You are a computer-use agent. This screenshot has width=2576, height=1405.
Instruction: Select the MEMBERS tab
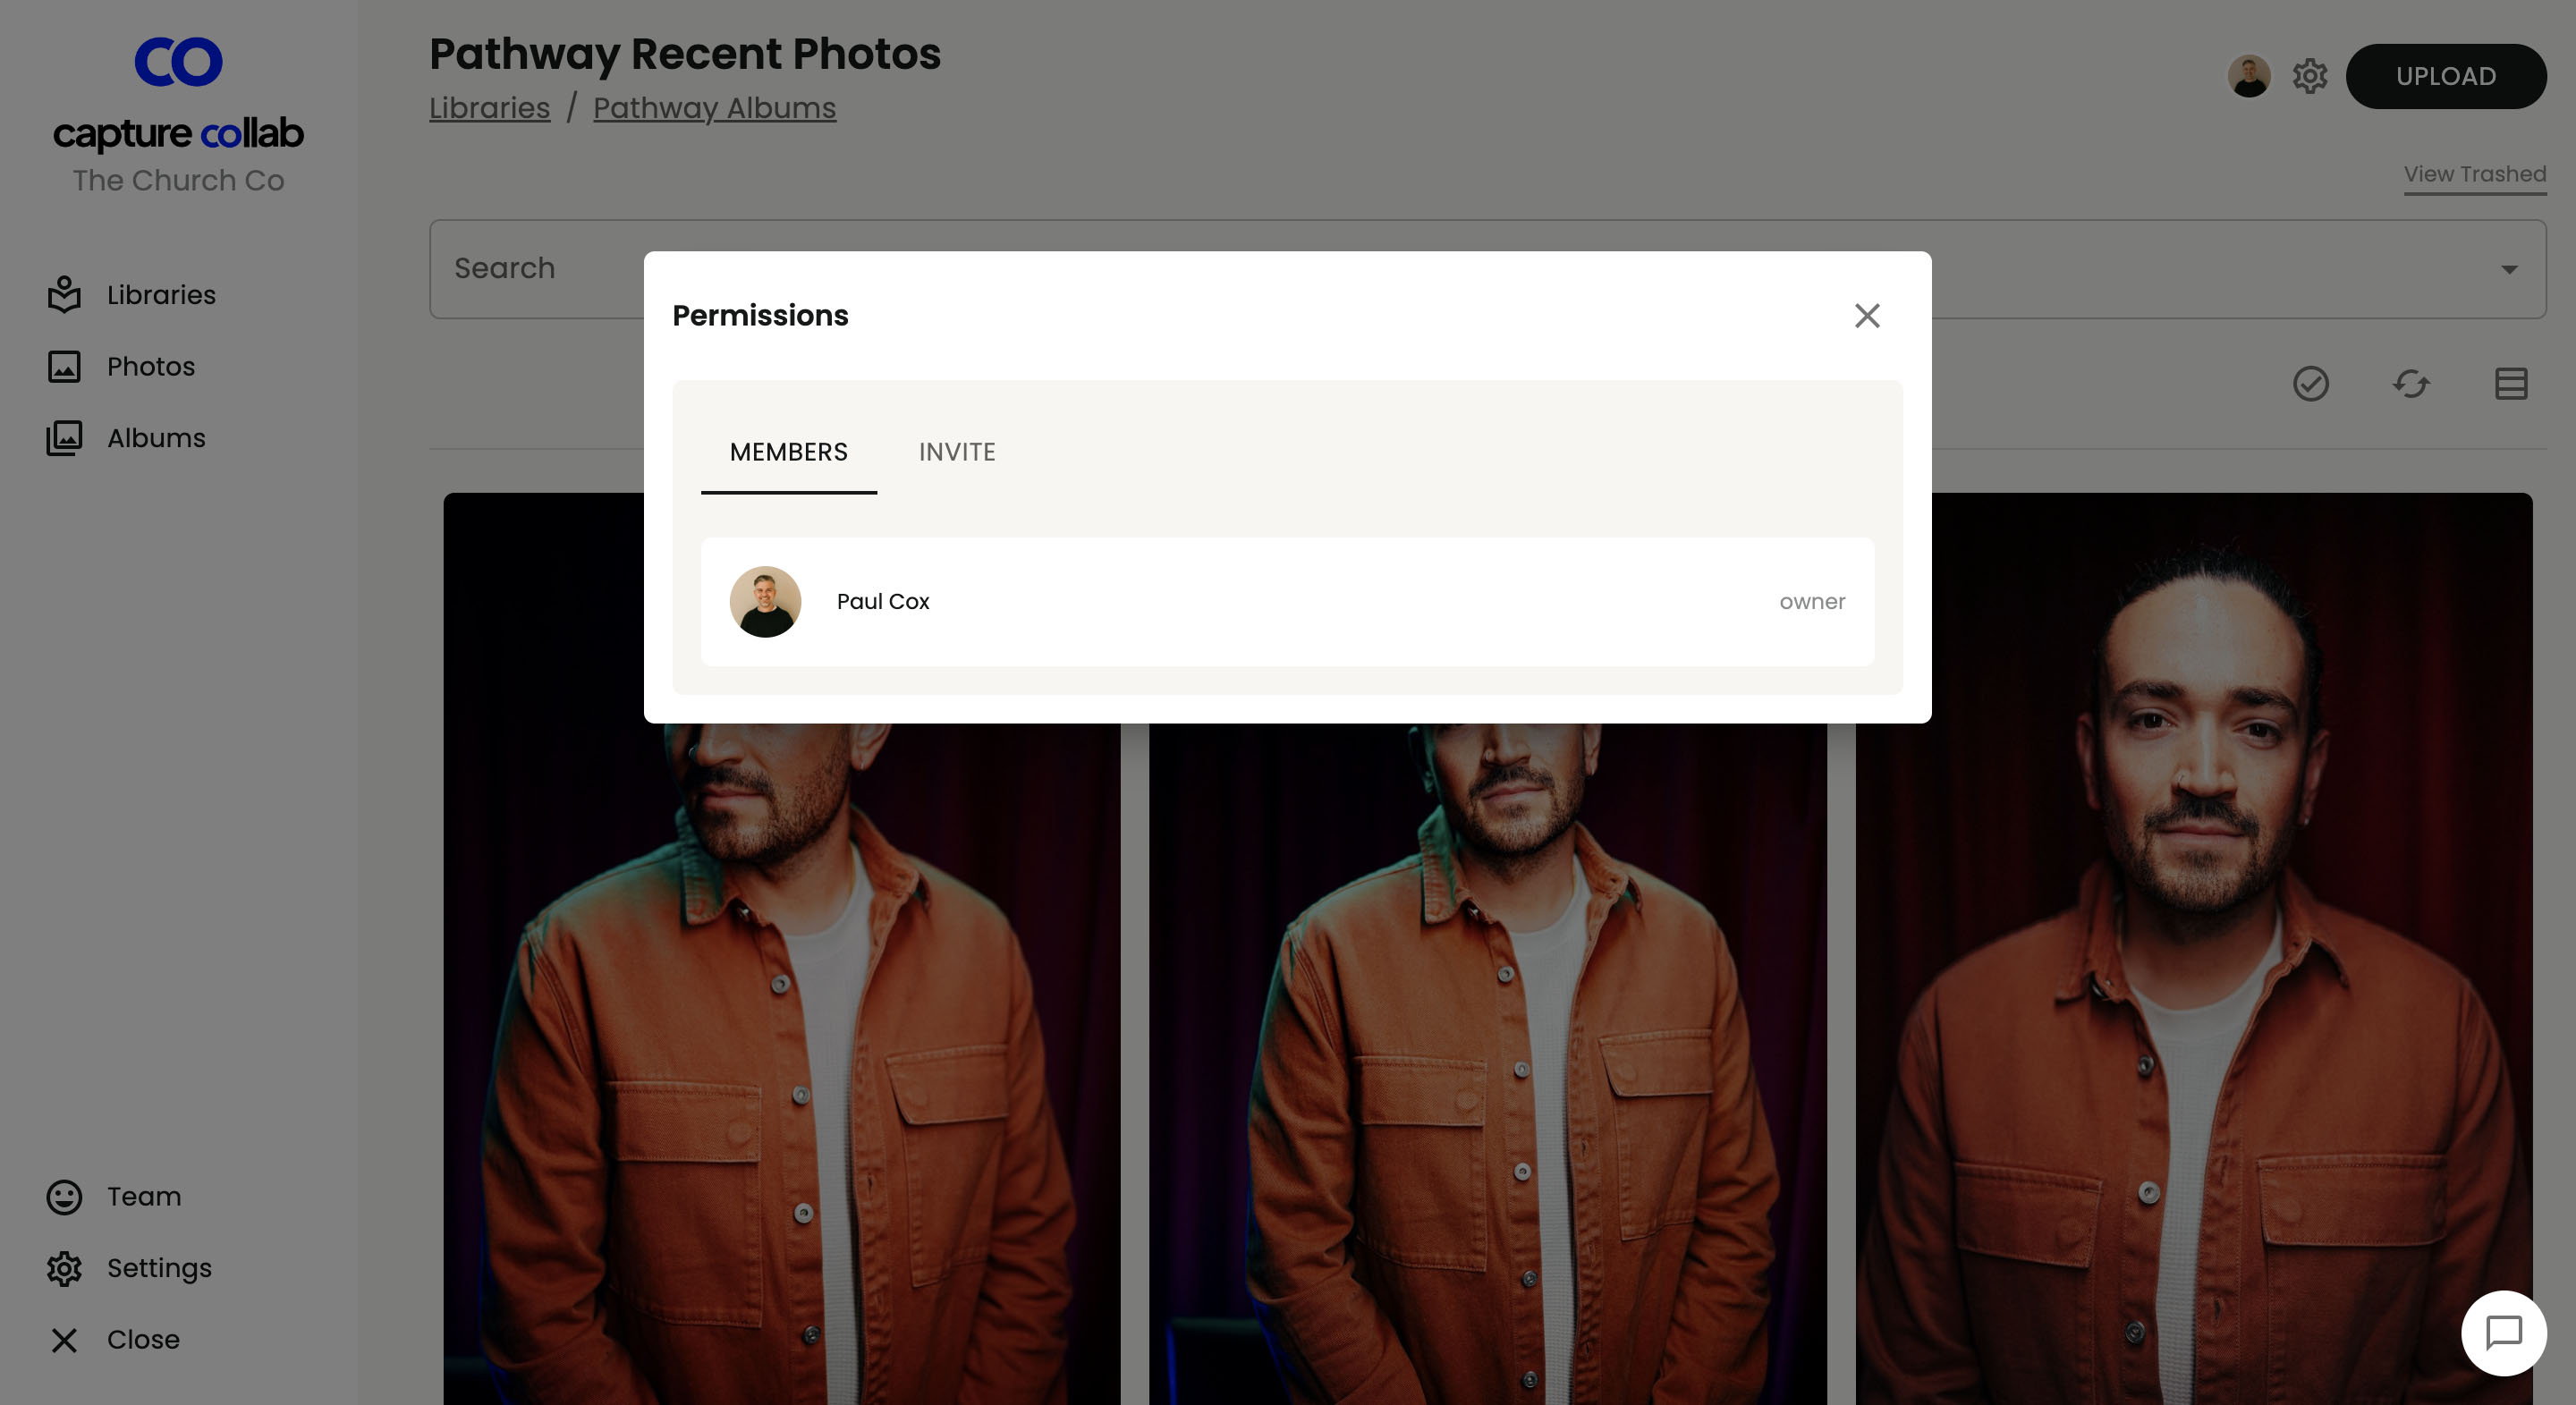[788, 452]
